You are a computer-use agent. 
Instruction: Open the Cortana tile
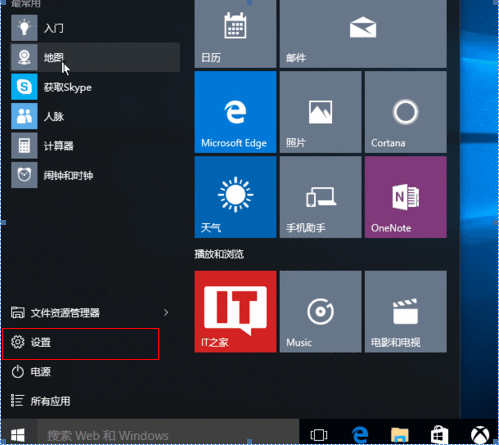click(x=406, y=112)
